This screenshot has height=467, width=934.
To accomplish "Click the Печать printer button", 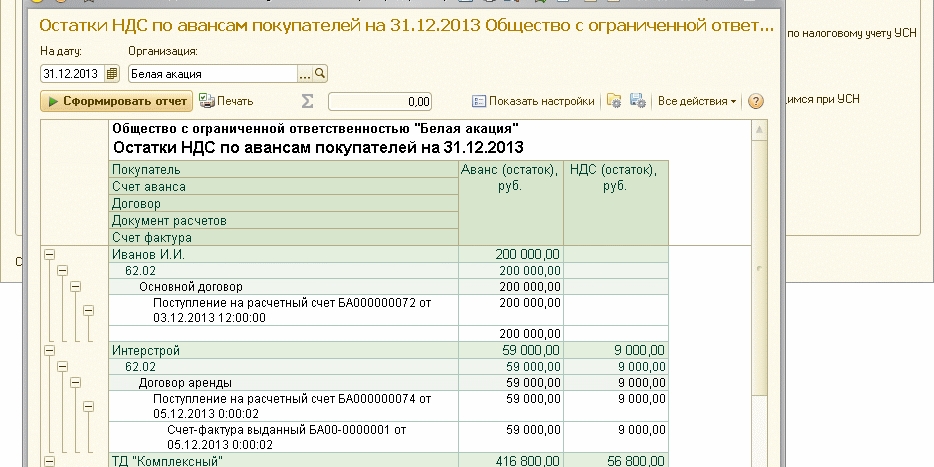I will pos(226,101).
